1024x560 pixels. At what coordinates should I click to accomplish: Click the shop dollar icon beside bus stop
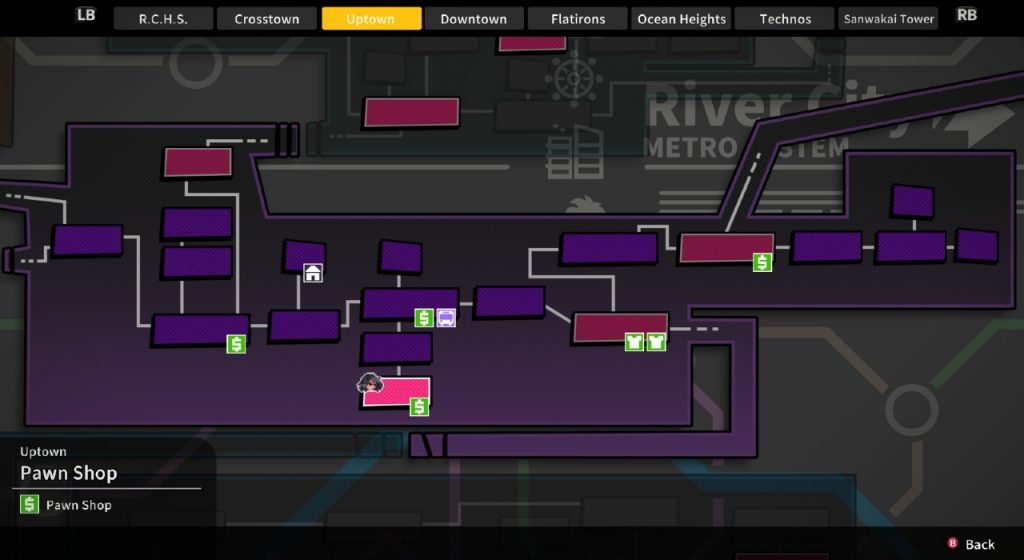(424, 318)
